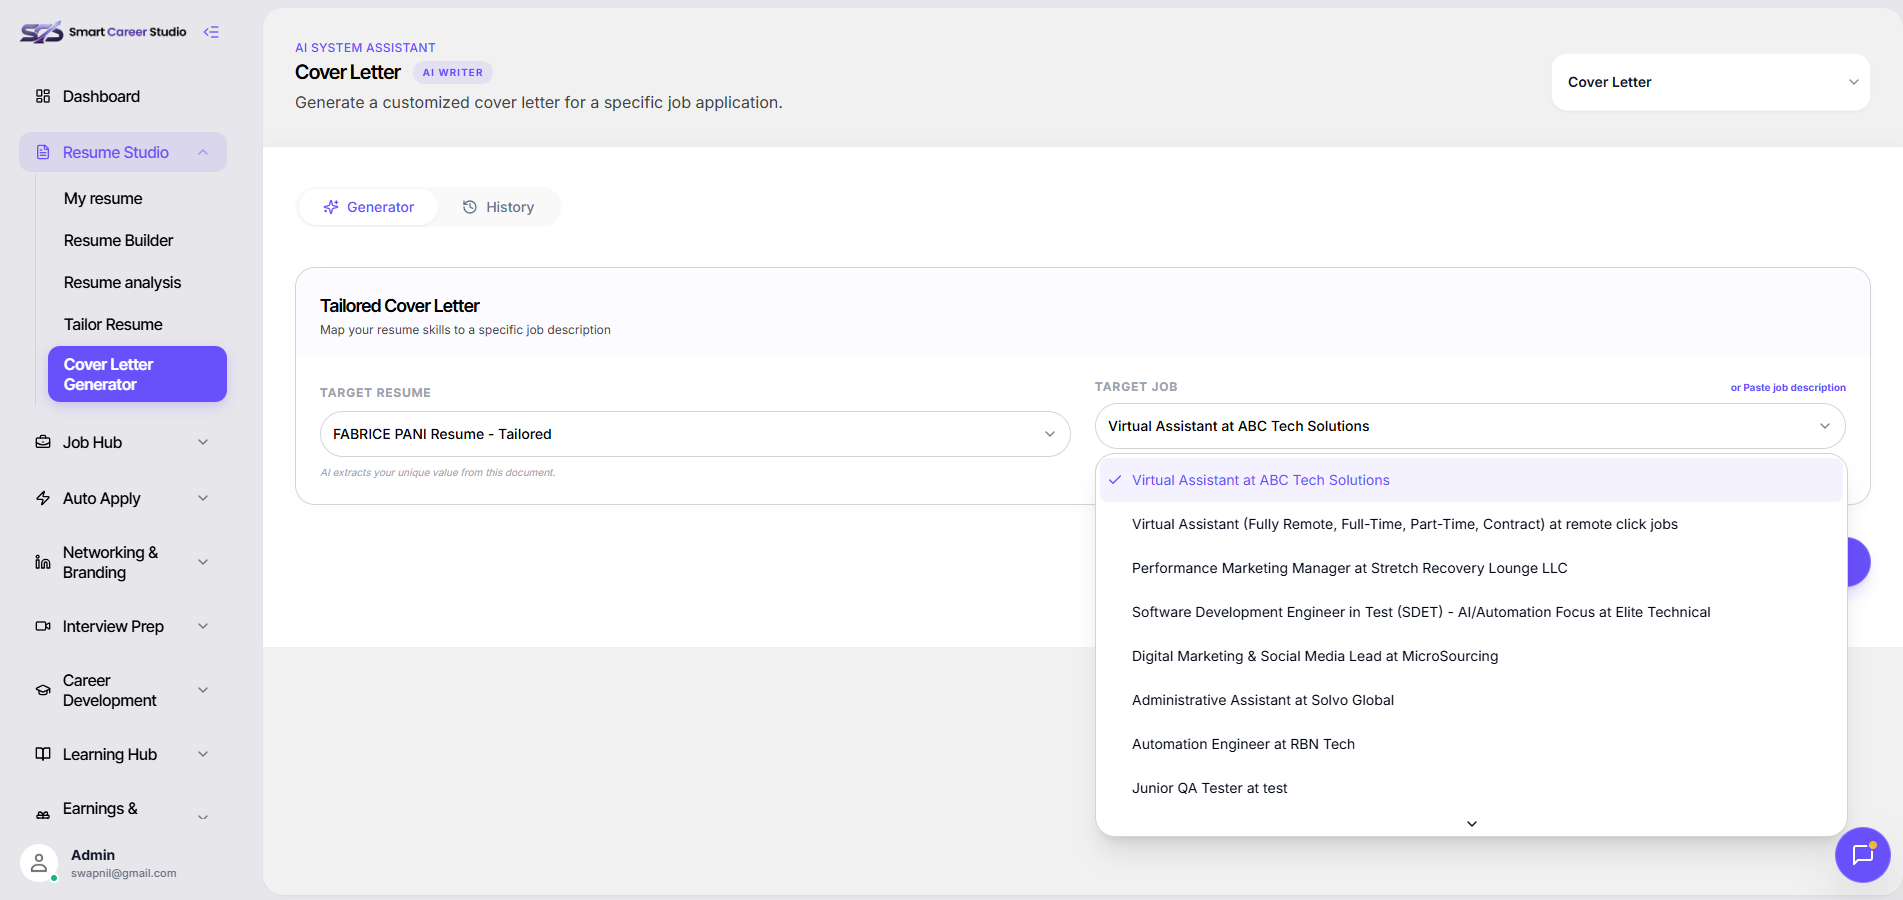Expand the Career Development menu
1903x900 pixels.
[203, 690]
